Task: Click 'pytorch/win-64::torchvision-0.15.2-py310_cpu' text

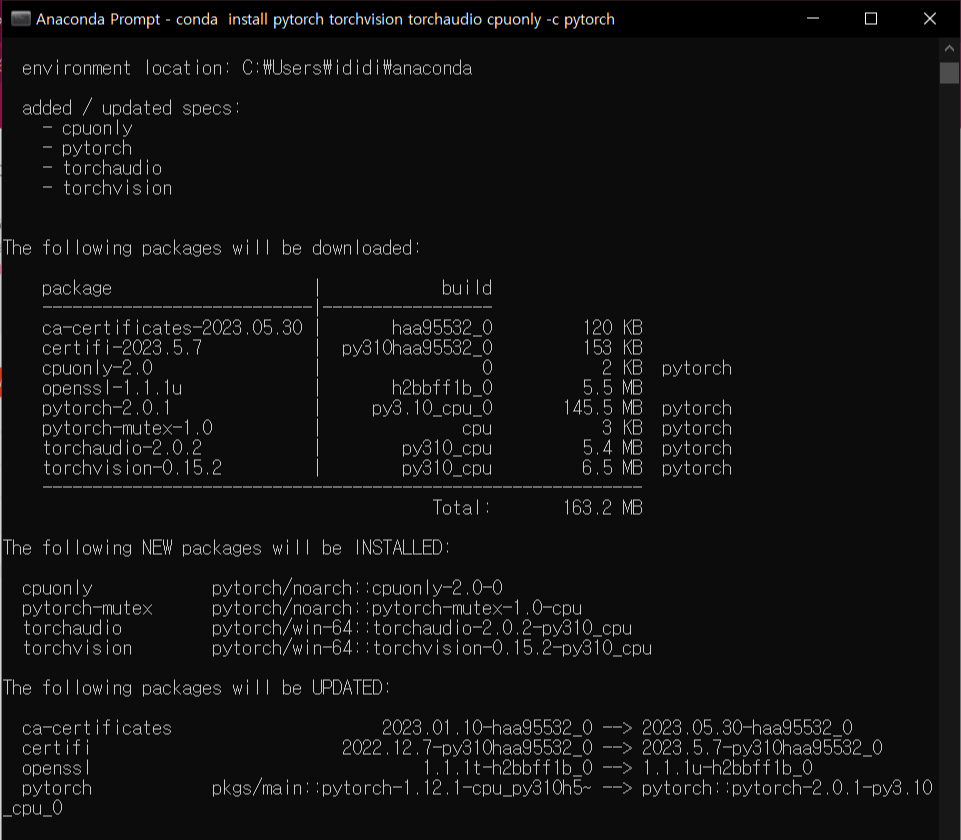Action: click(x=431, y=648)
